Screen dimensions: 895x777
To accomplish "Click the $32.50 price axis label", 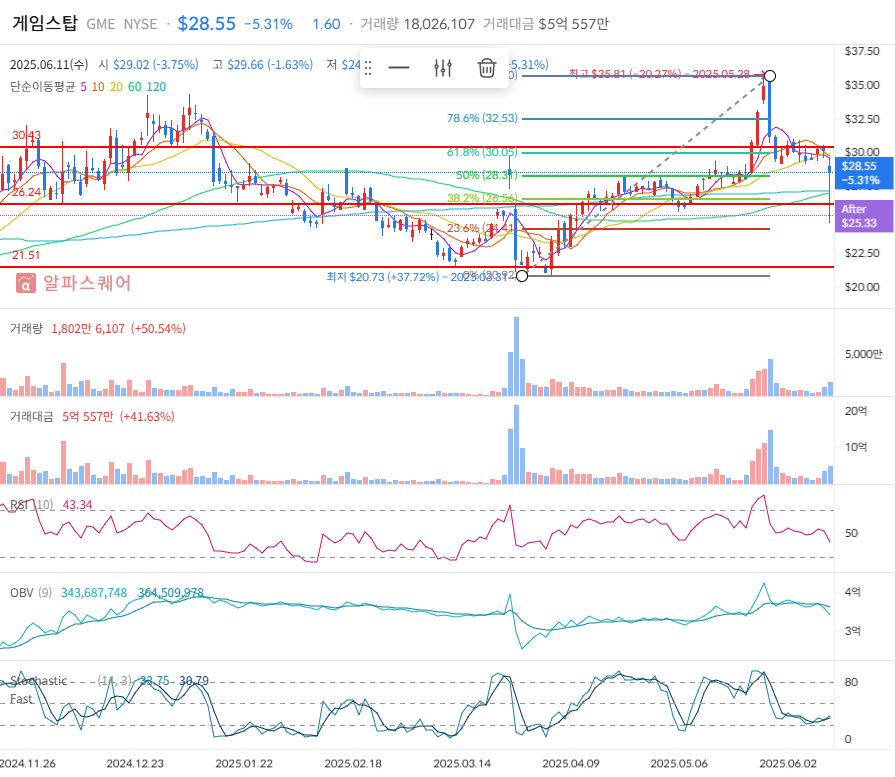I will click(x=862, y=119).
